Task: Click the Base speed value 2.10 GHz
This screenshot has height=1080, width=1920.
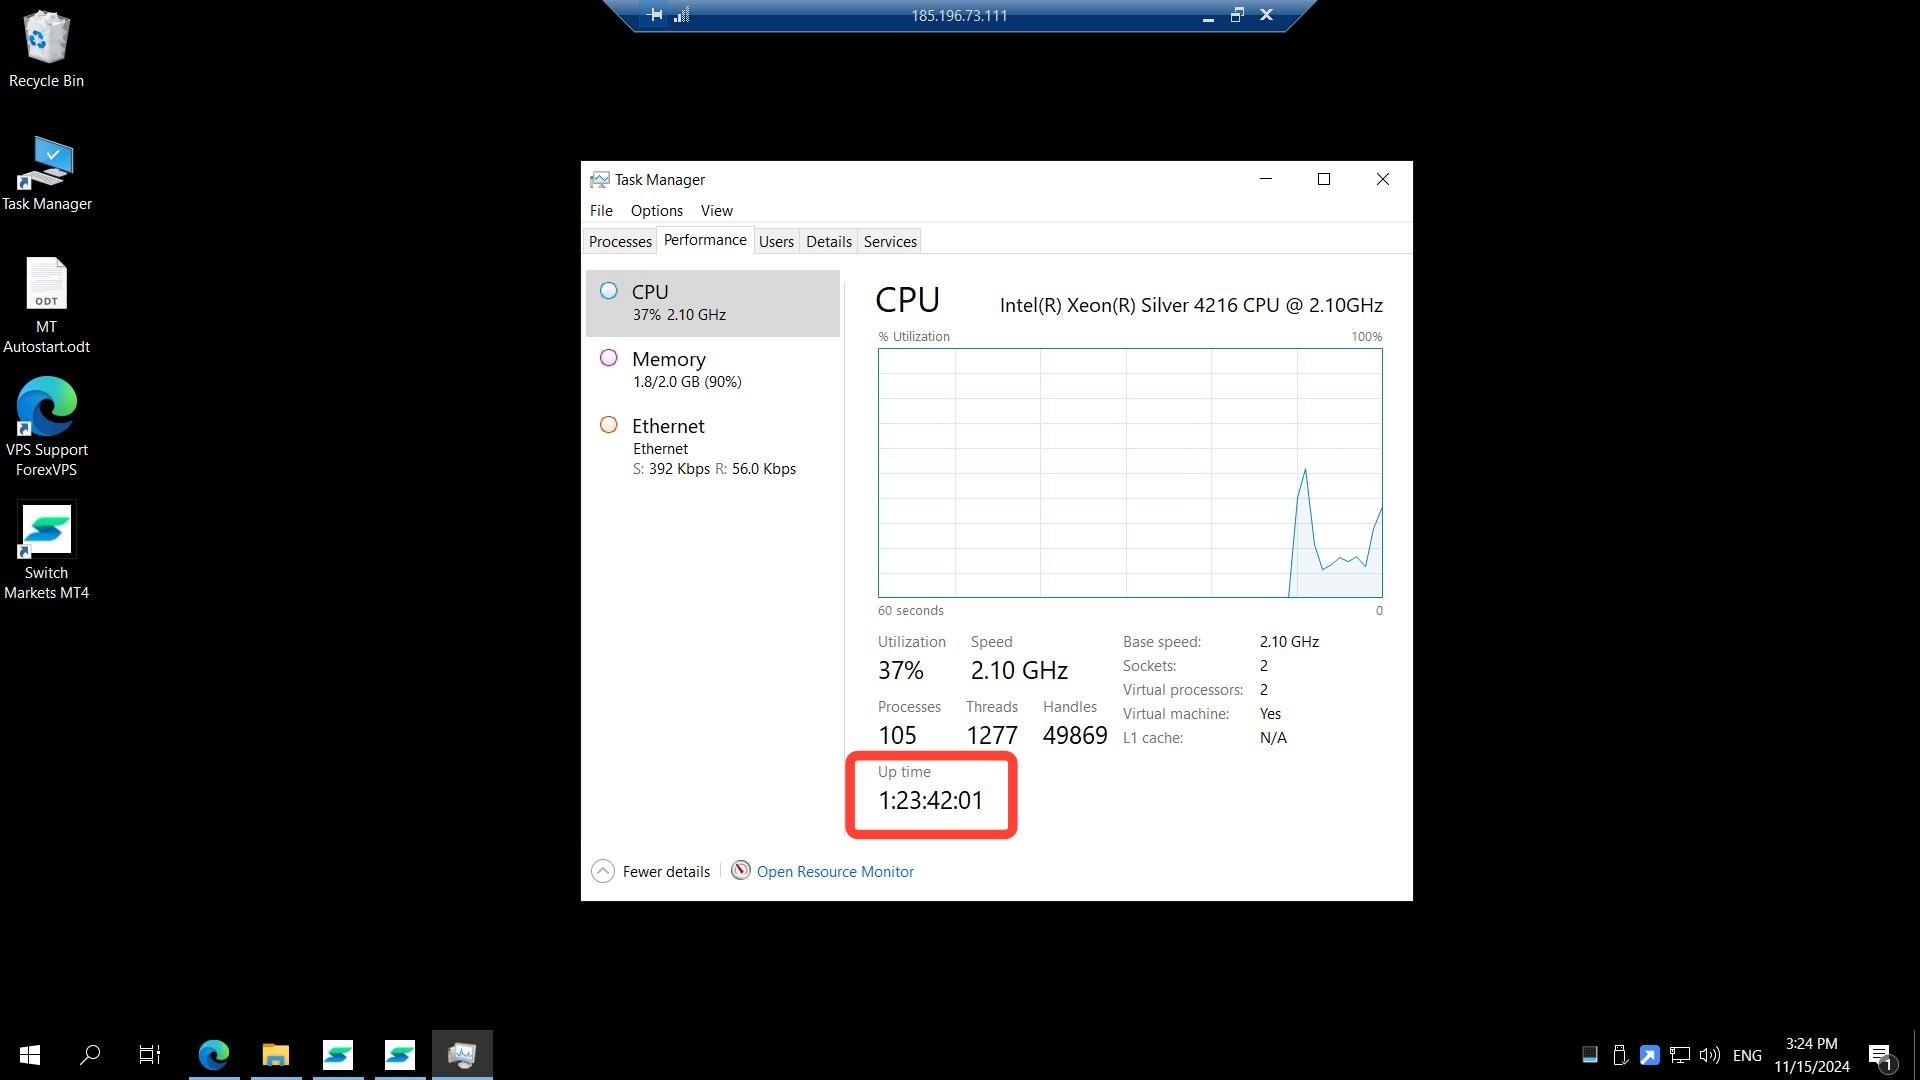Action: (1289, 641)
